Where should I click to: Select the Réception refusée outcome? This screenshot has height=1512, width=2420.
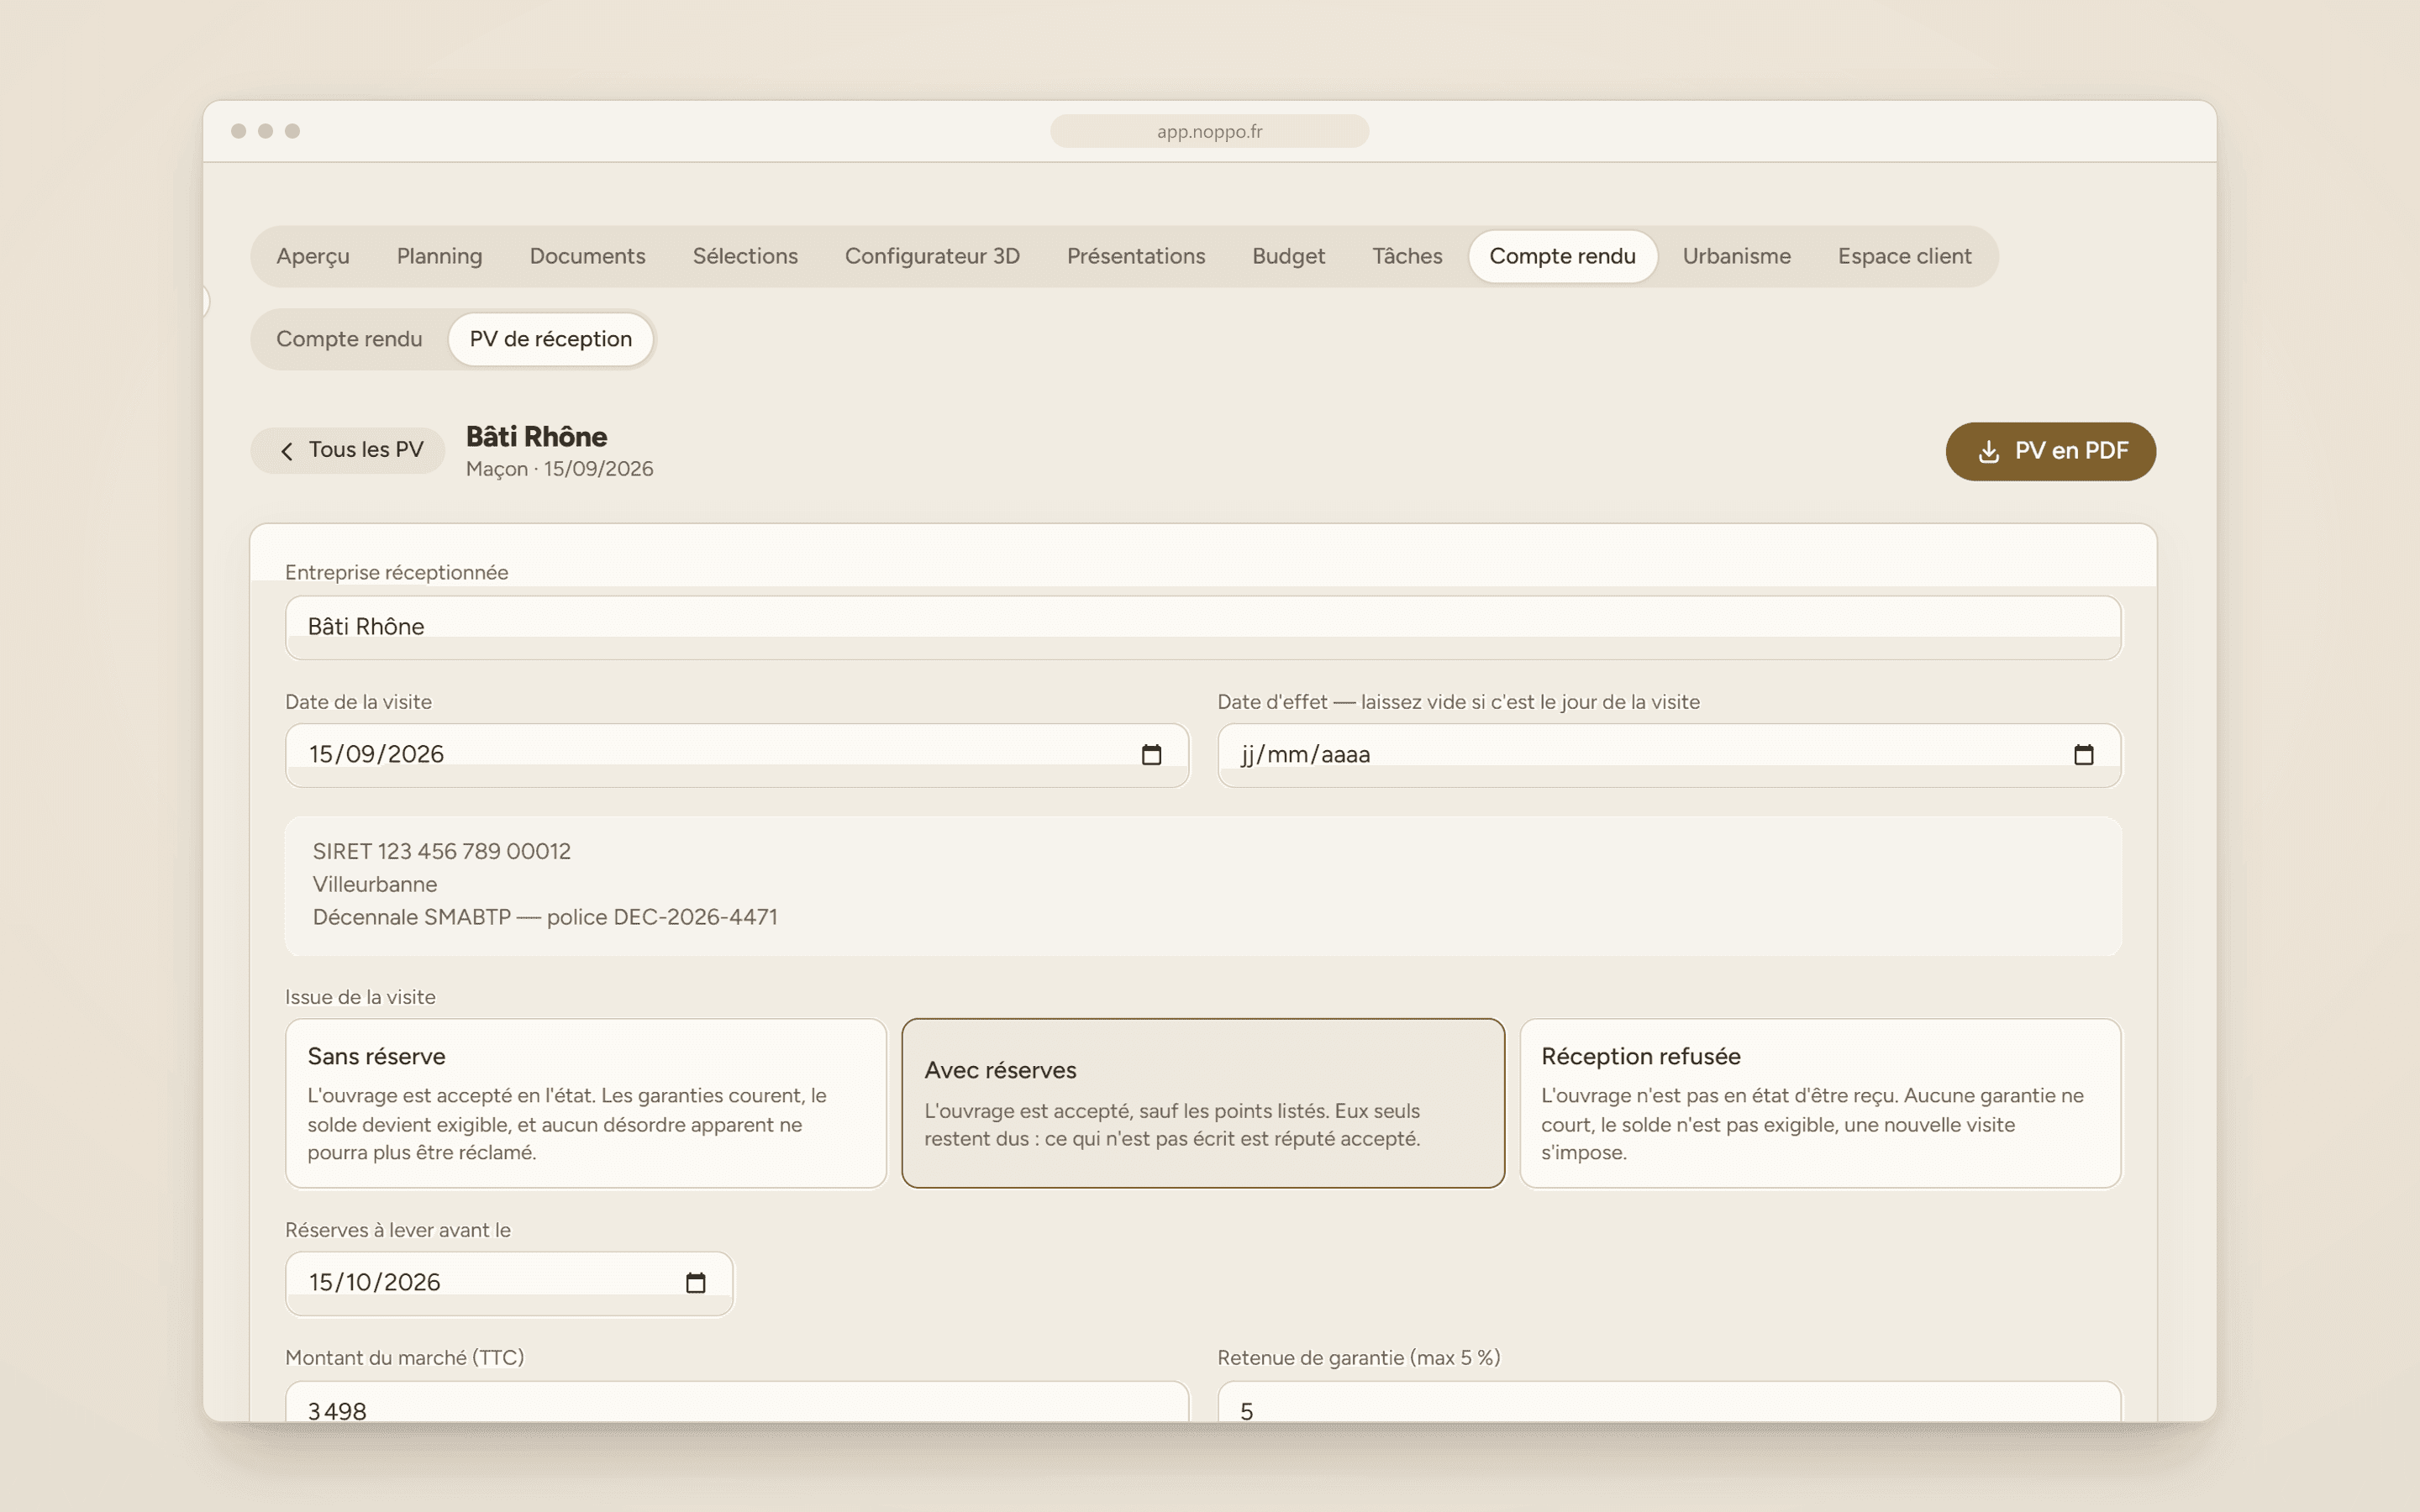pos(1820,1103)
